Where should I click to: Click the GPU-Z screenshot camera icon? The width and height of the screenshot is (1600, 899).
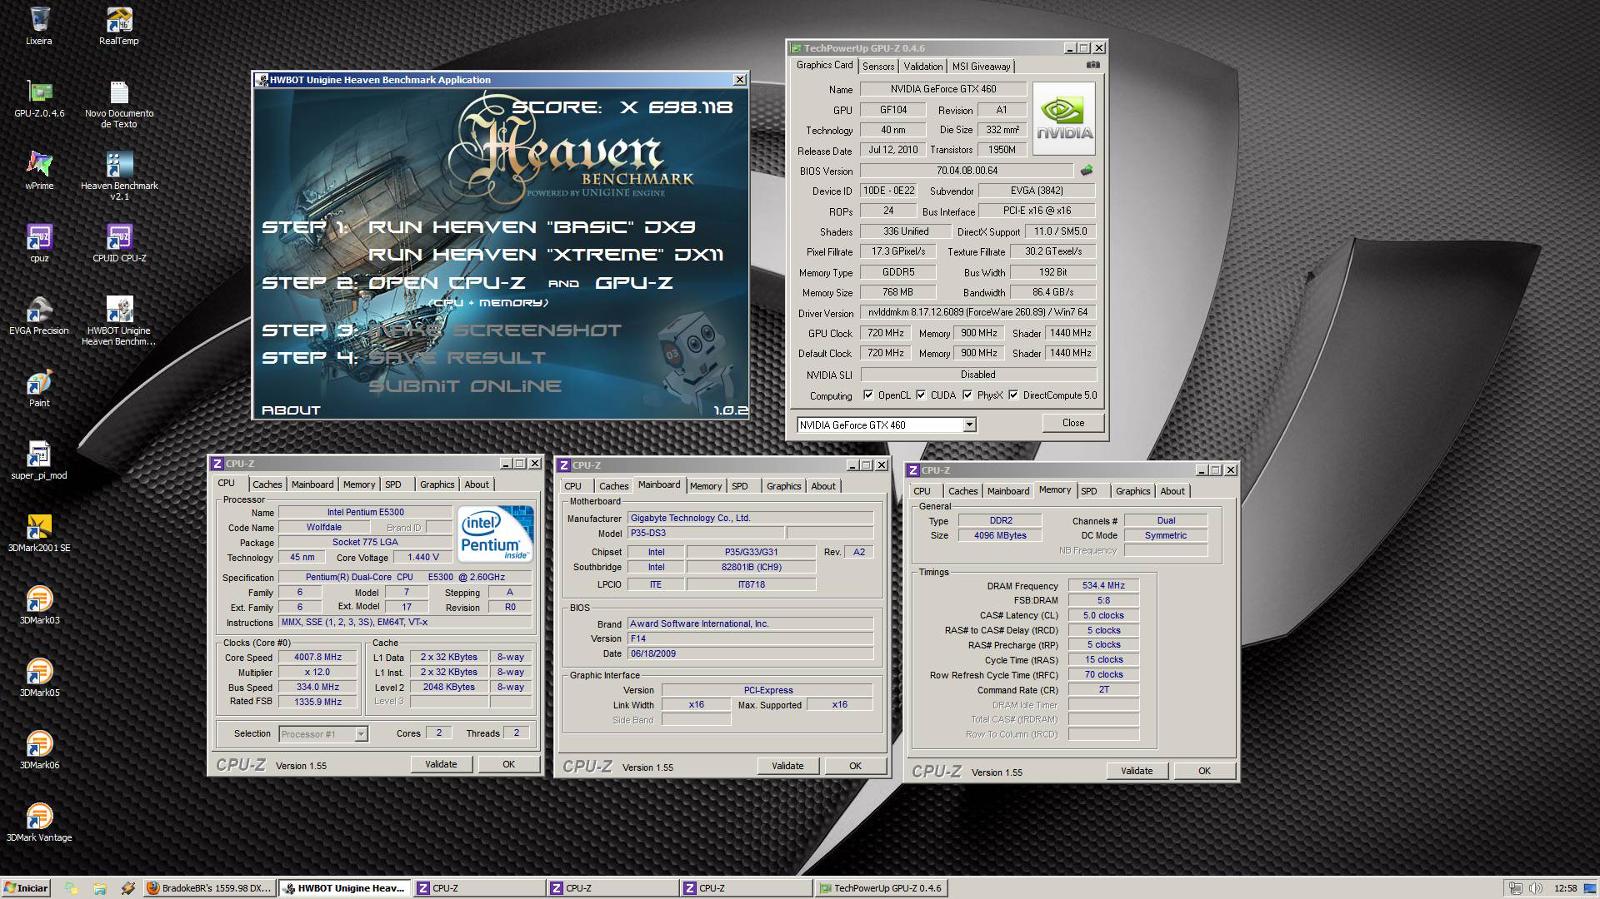[x=1093, y=65]
